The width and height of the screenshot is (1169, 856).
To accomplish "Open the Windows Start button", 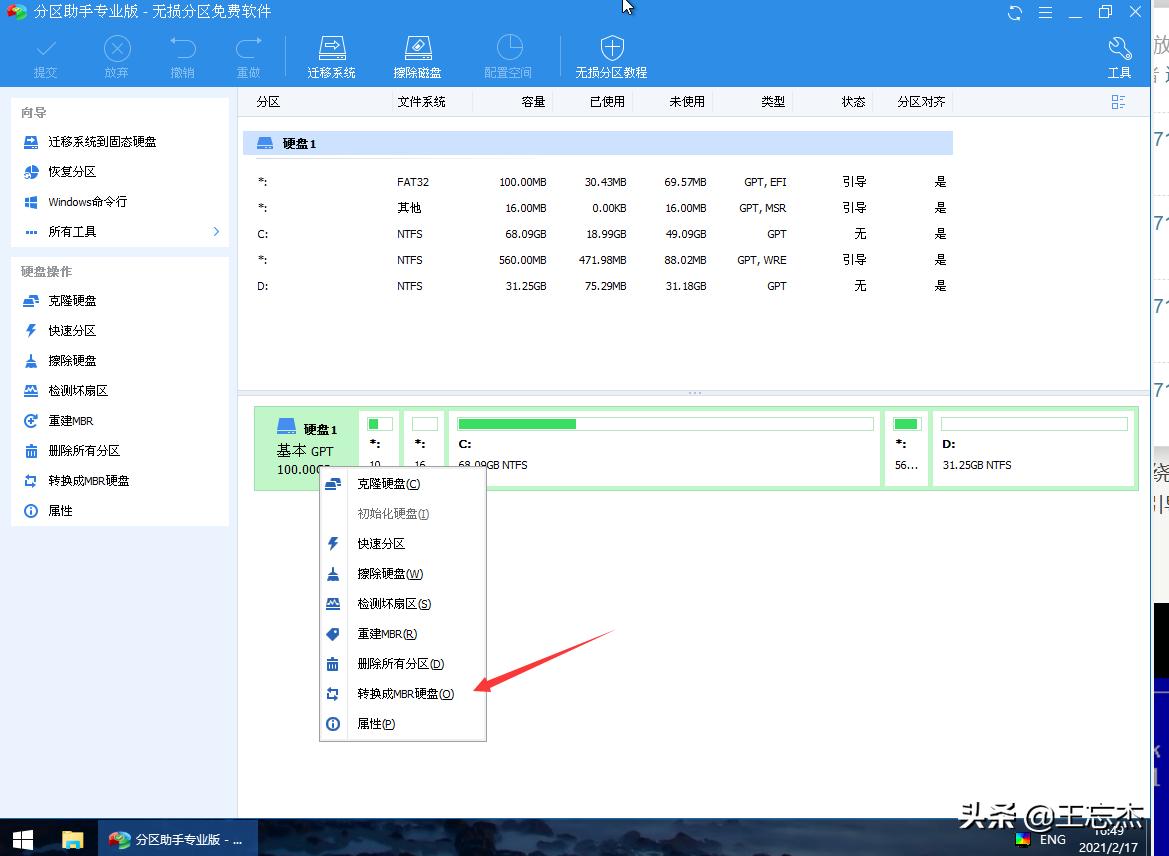I will coord(22,838).
